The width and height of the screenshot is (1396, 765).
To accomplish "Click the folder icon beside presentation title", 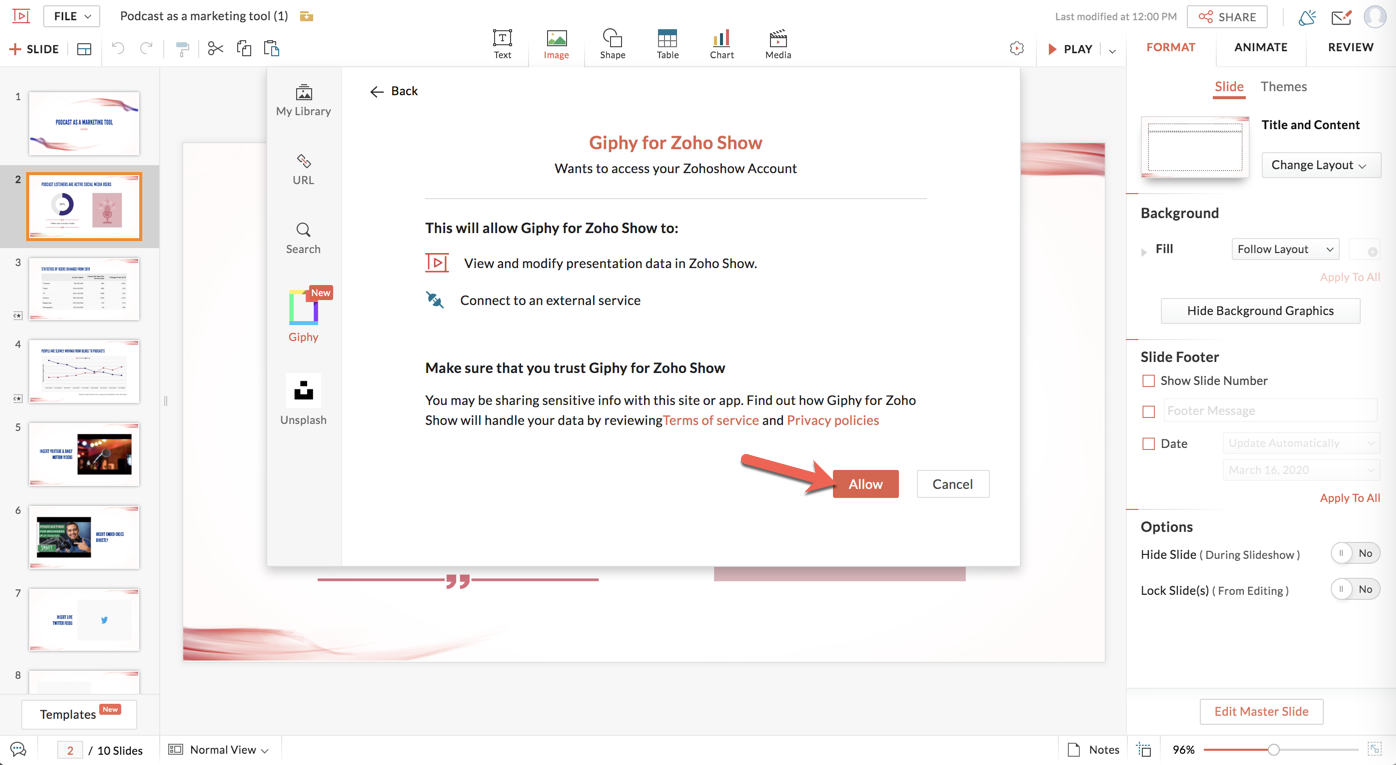I will tap(307, 16).
